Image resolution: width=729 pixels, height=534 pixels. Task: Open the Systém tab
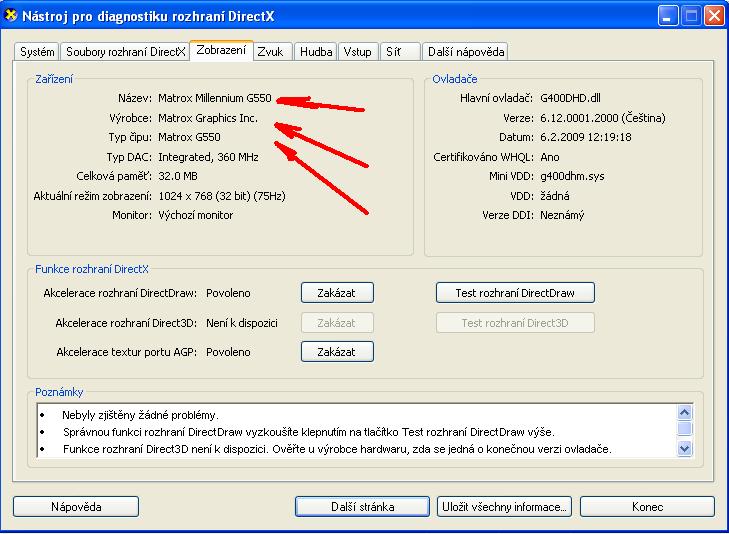coord(37,52)
